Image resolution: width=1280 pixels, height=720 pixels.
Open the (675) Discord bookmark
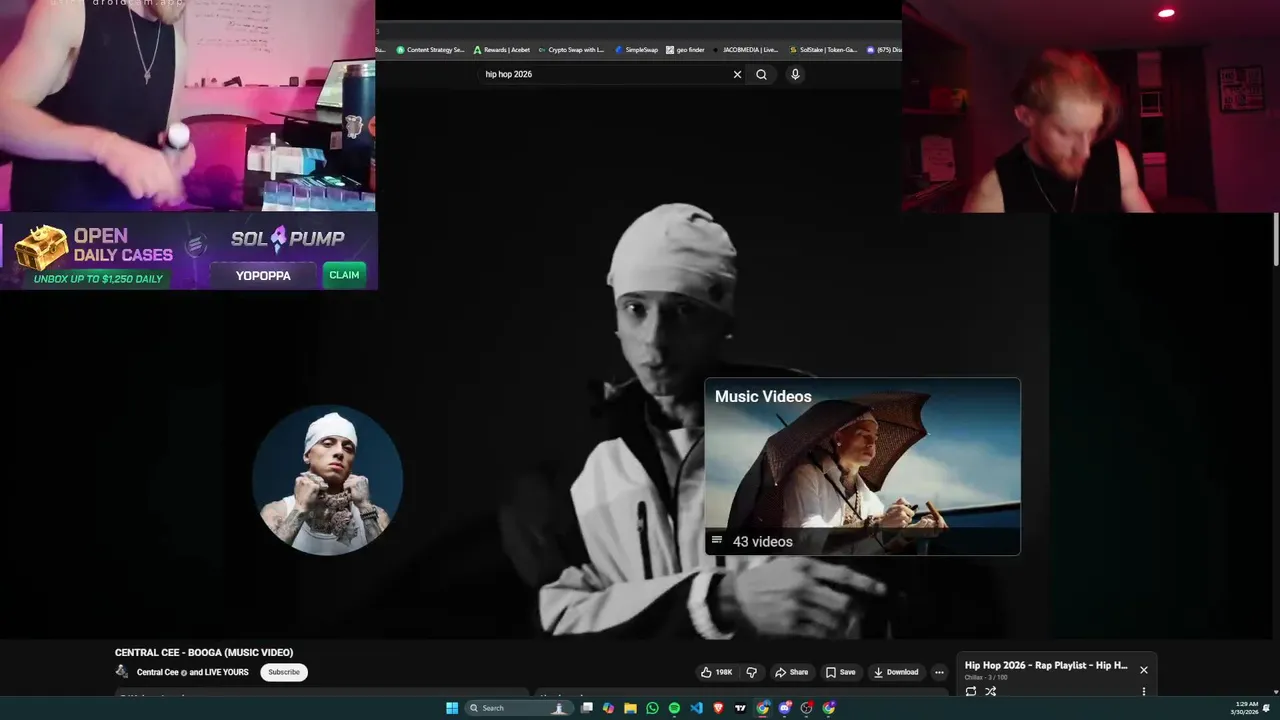884,49
